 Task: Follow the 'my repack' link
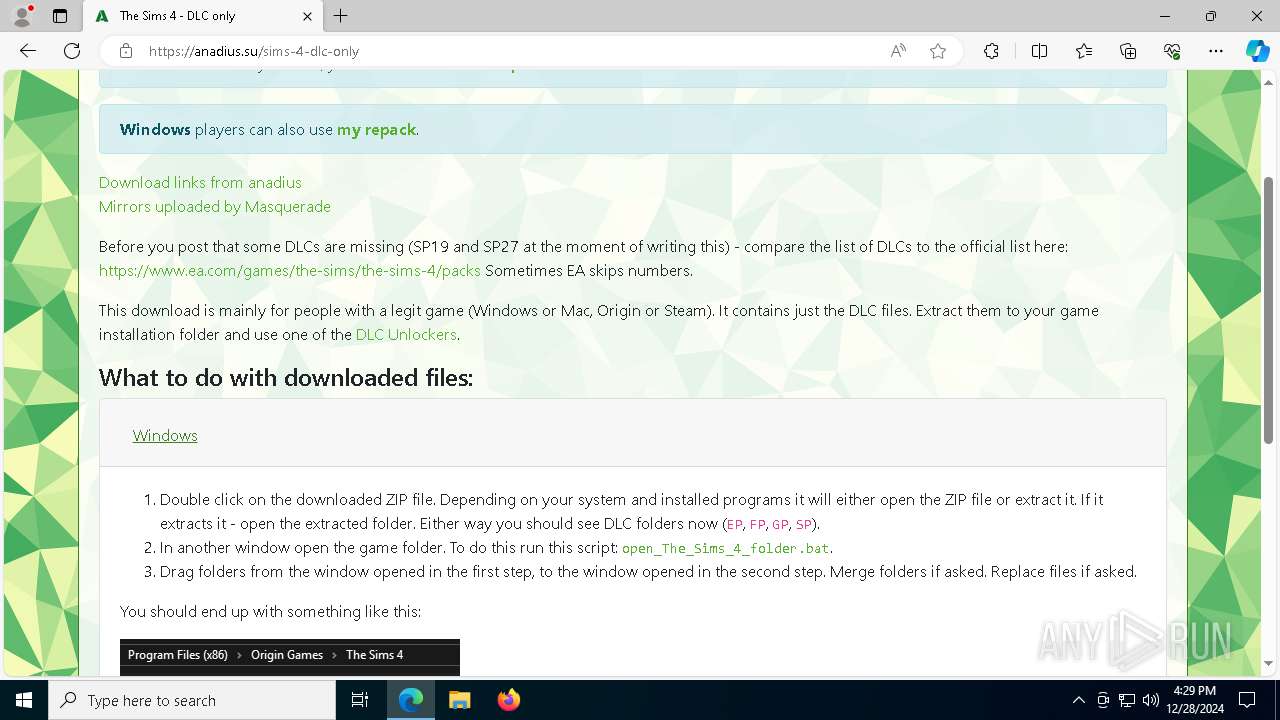[376, 129]
